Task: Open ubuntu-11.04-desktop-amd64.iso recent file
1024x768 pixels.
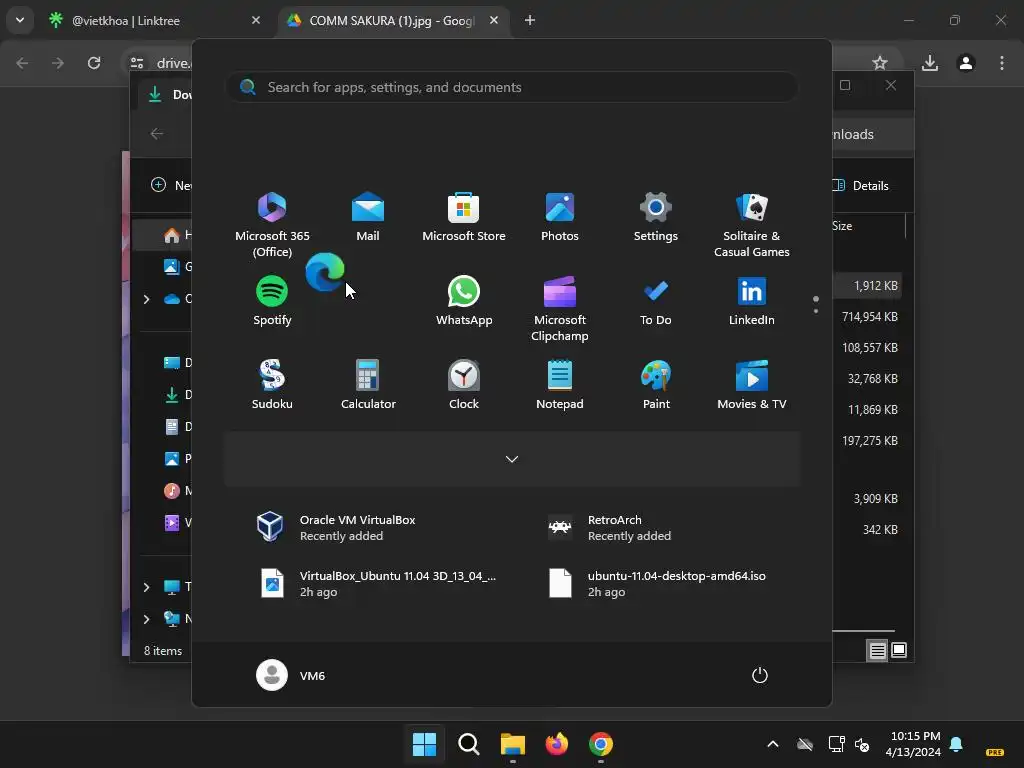Action: coord(657,584)
